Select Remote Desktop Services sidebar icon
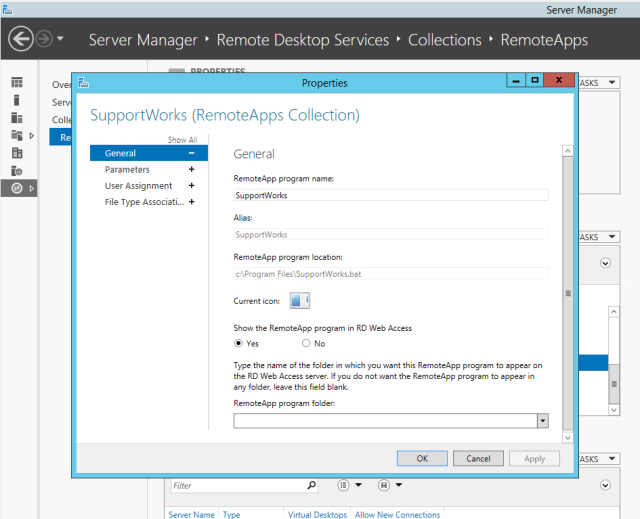 tap(17, 188)
